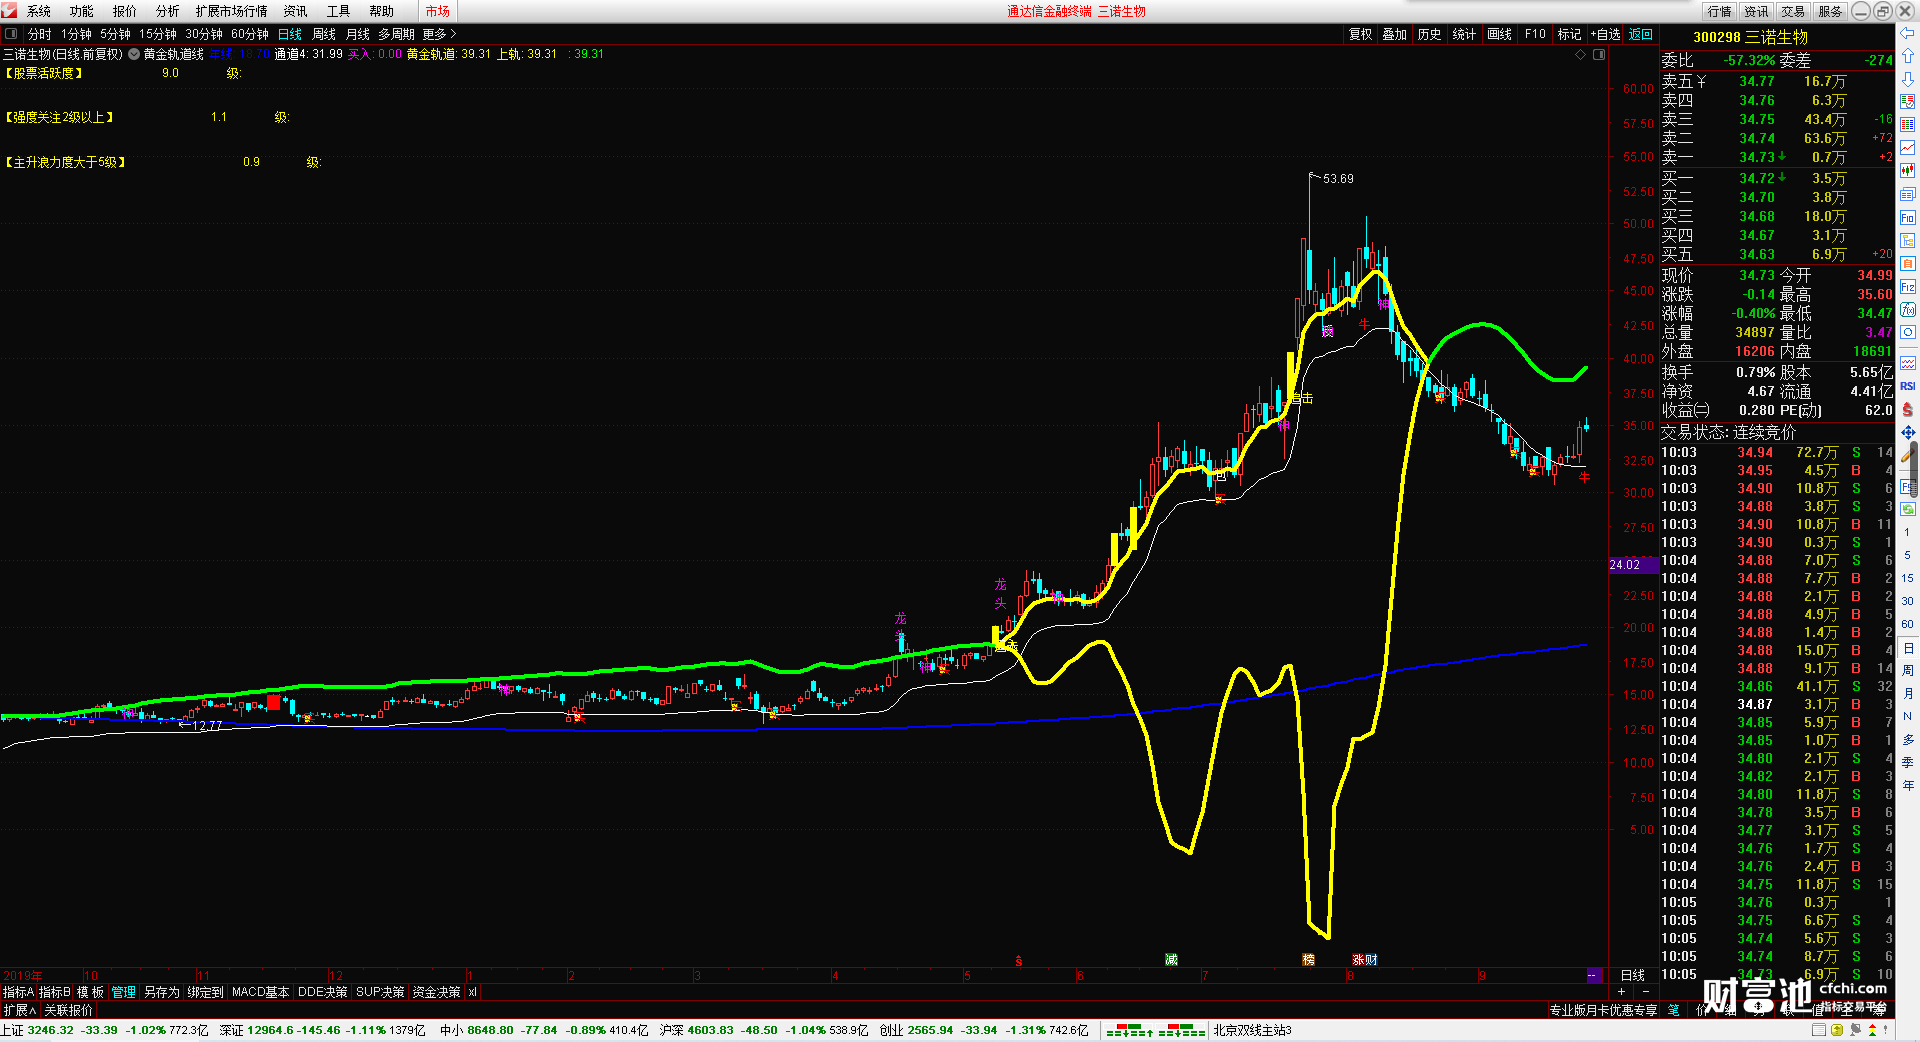Click the stacked windows icon in sidebar
This screenshot has height=1042, width=1920.
coord(1908,194)
